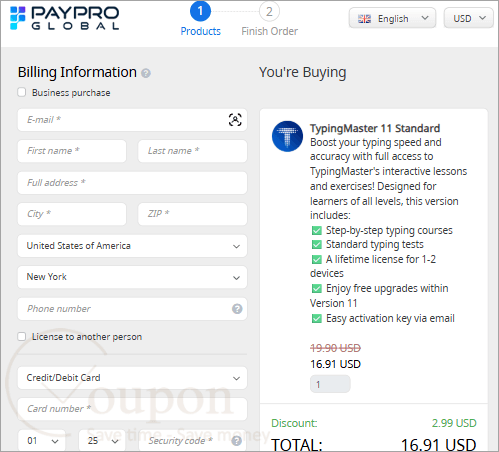Viewport: 499px width, 452px height.
Task: Click the E-mail input field
Action: [x=132, y=120]
